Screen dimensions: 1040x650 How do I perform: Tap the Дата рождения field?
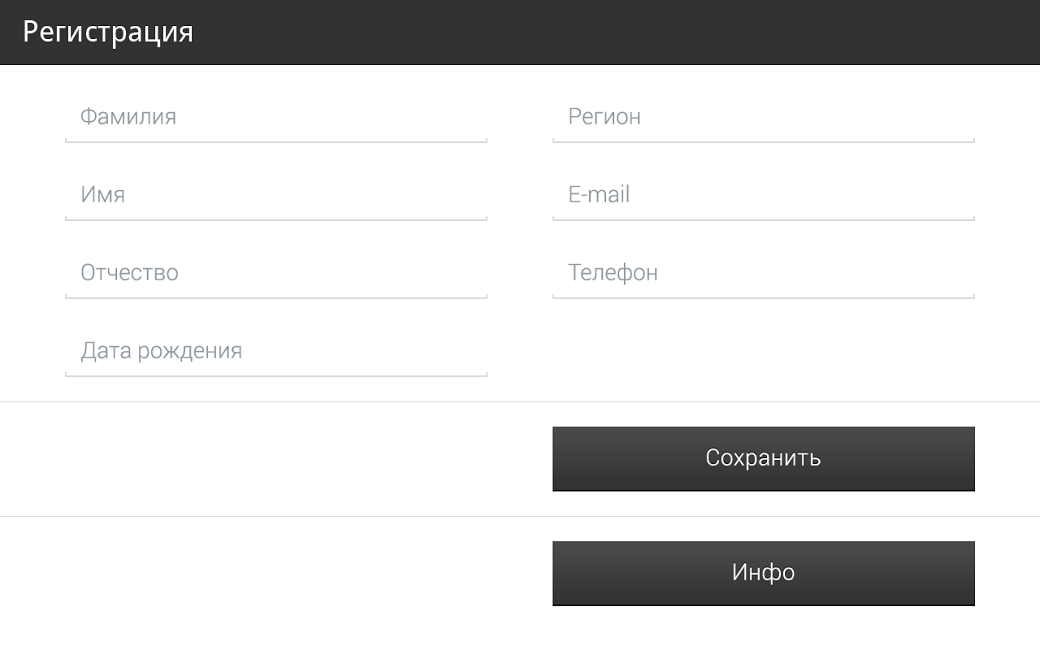pos(276,351)
